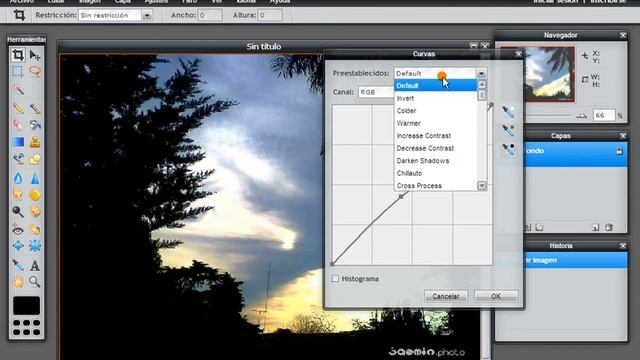Viewport: 640px width, 360px height.
Task: Choose the Decrease Contrast preset
Action: 435,149
